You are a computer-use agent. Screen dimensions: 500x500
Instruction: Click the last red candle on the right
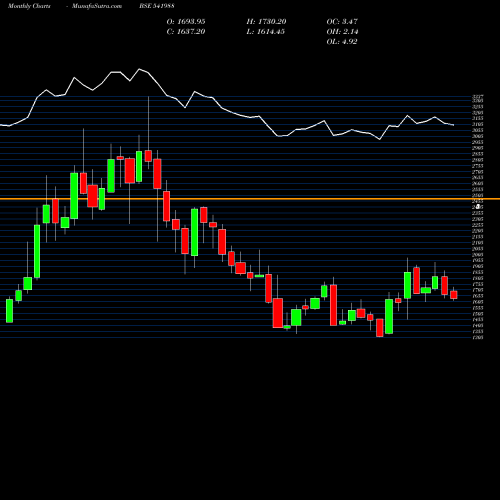pyautogui.click(x=454, y=295)
